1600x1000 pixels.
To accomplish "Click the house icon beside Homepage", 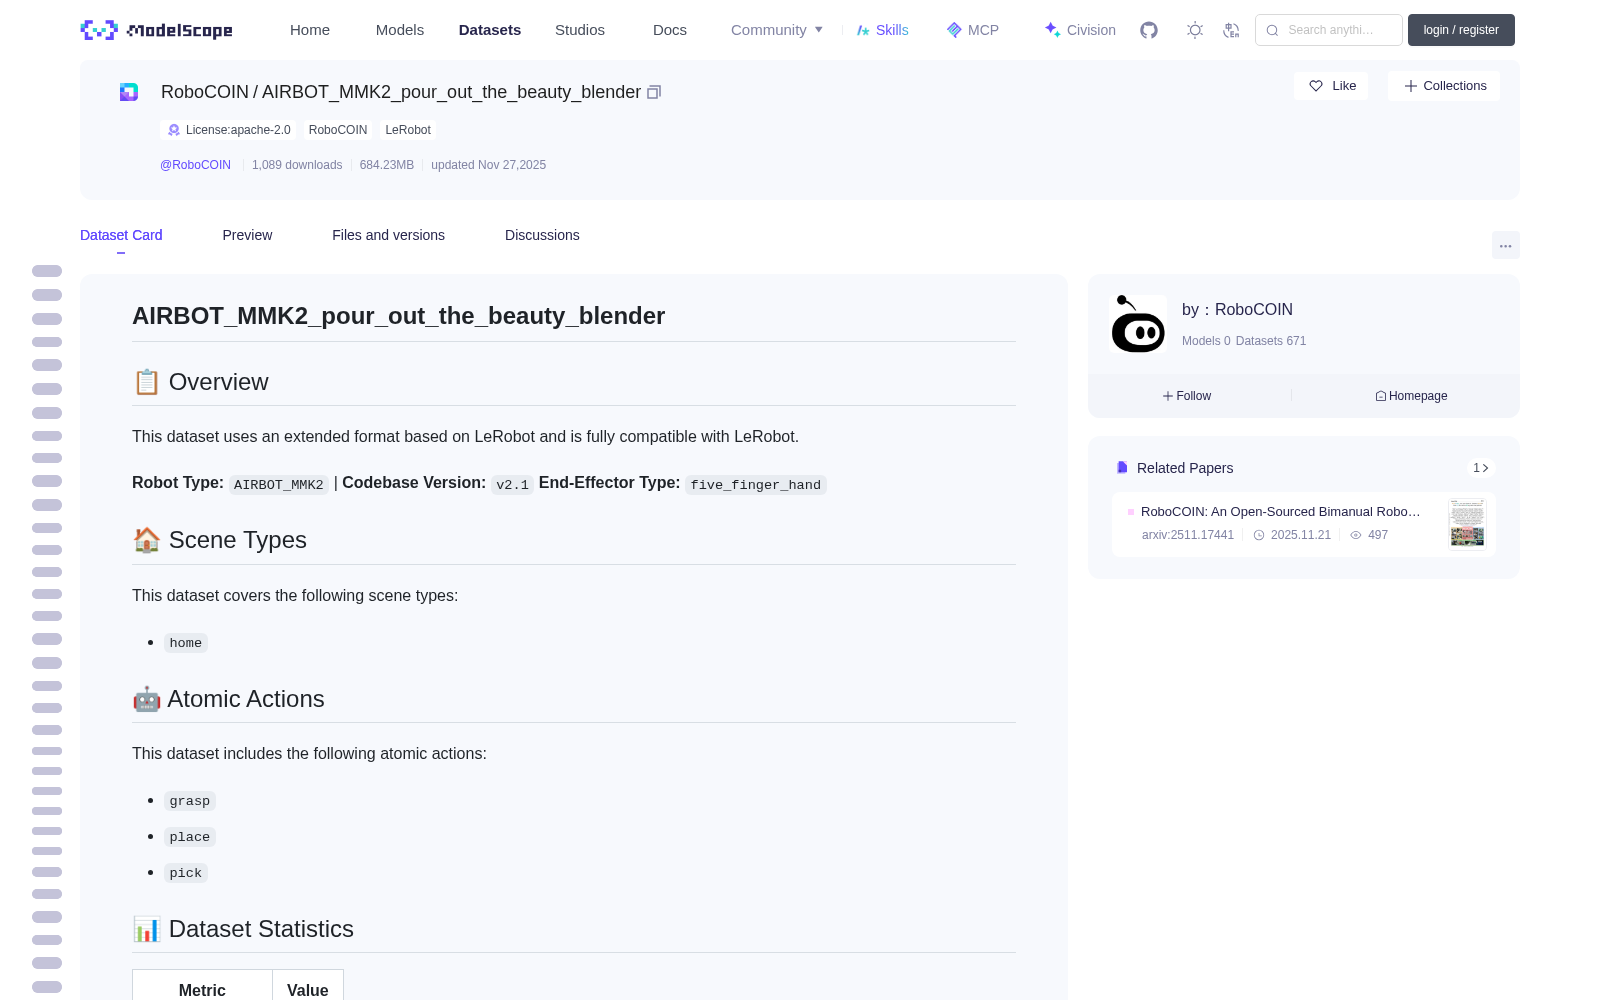I will pyautogui.click(x=1381, y=396).
